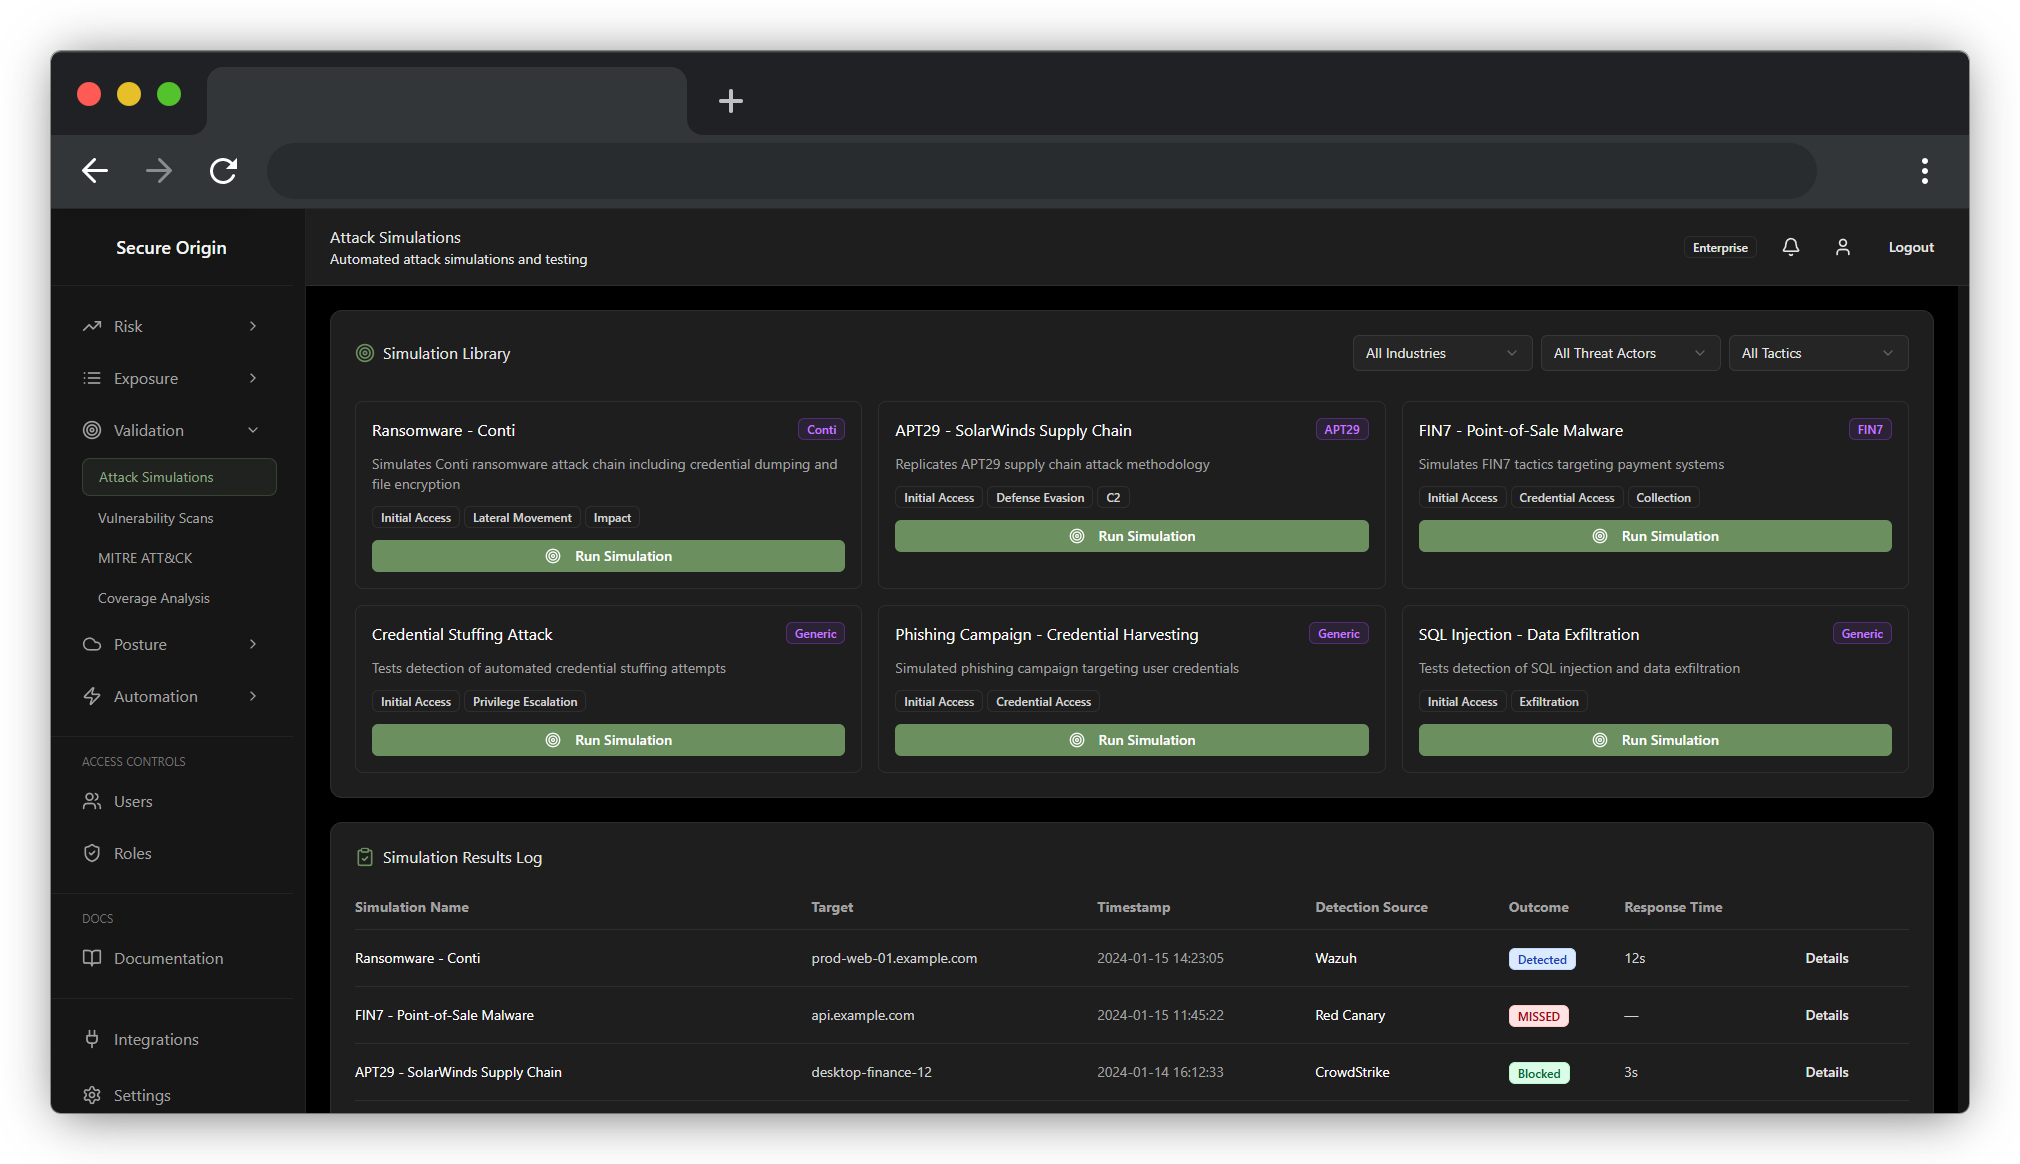Run the Ransomware - Conti simulation
The height and width of the screenshot is (1164, 2020).
click(608, 556)
